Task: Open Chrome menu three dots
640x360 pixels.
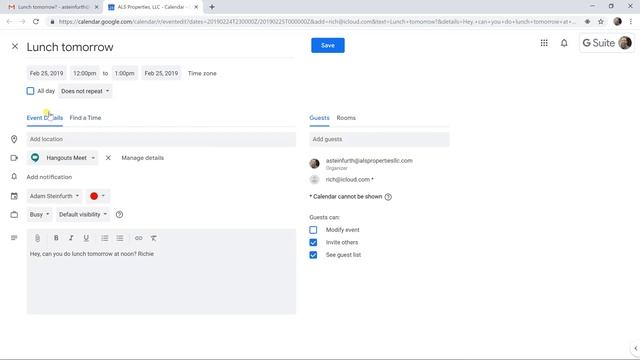Action: [x=631, y=22]
